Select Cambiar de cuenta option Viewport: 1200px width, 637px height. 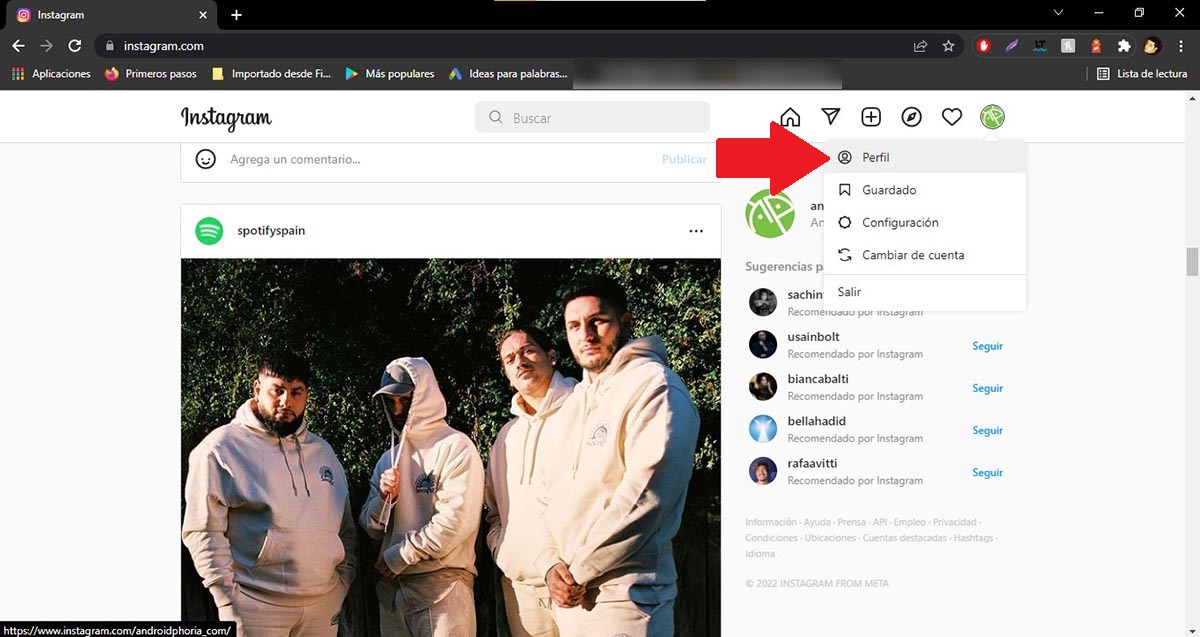point(912,255)
